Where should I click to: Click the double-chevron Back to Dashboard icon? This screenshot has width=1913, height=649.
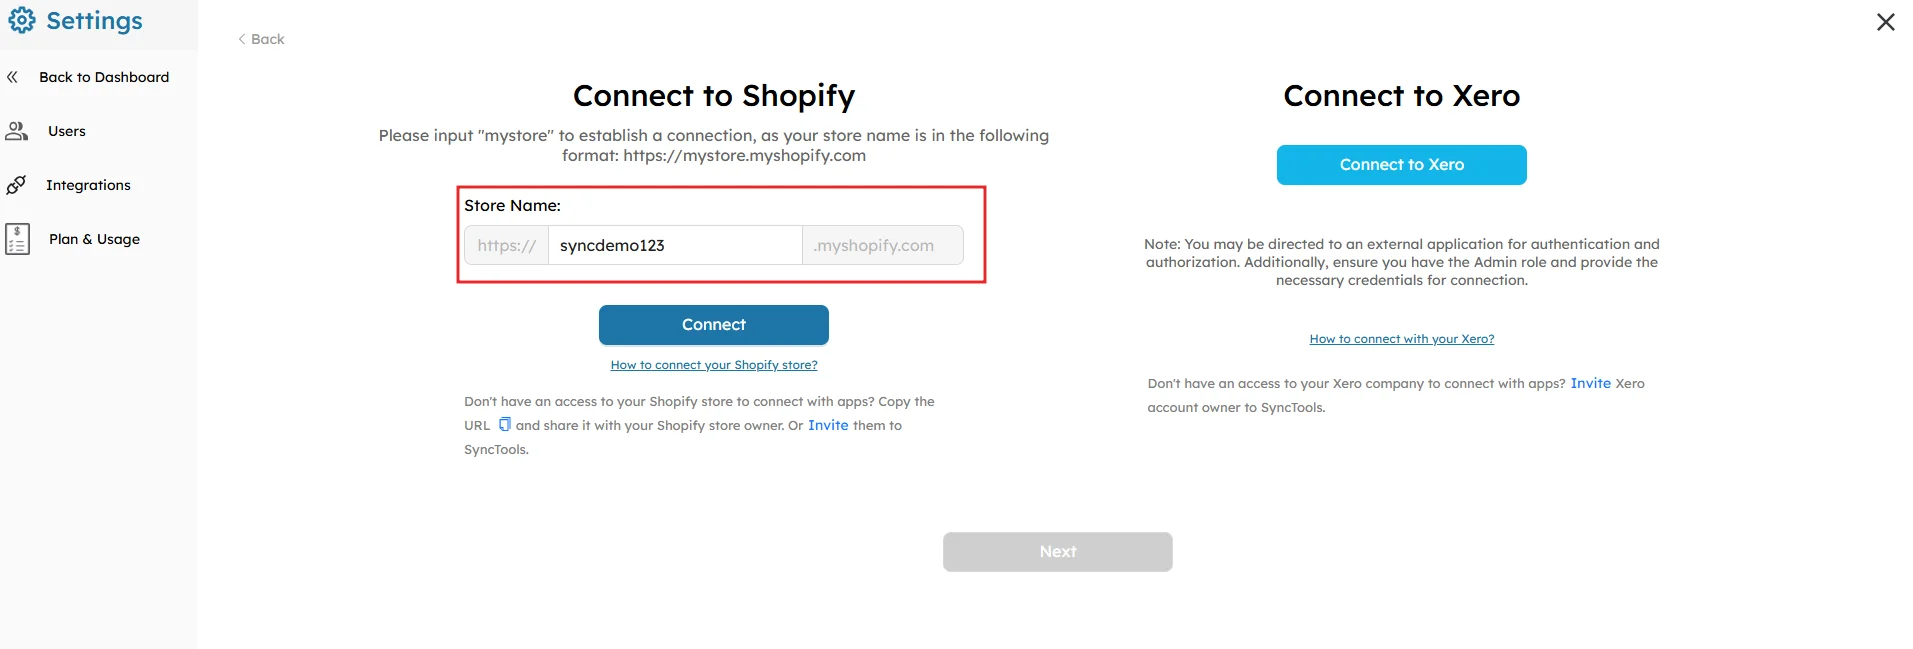click(13, 77)
